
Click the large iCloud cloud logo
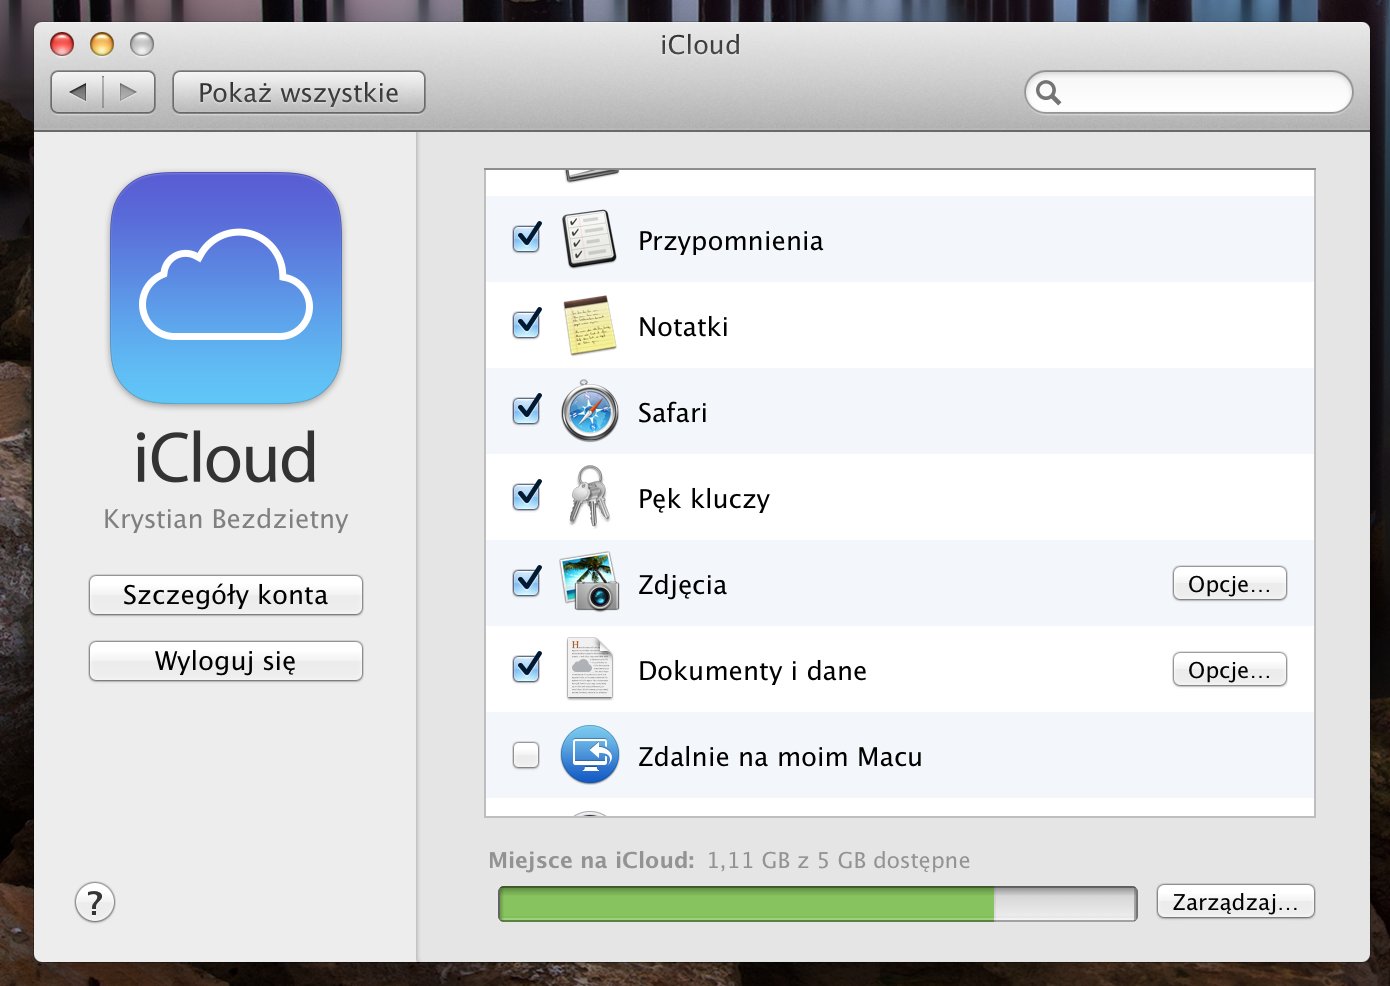point(226,288)
